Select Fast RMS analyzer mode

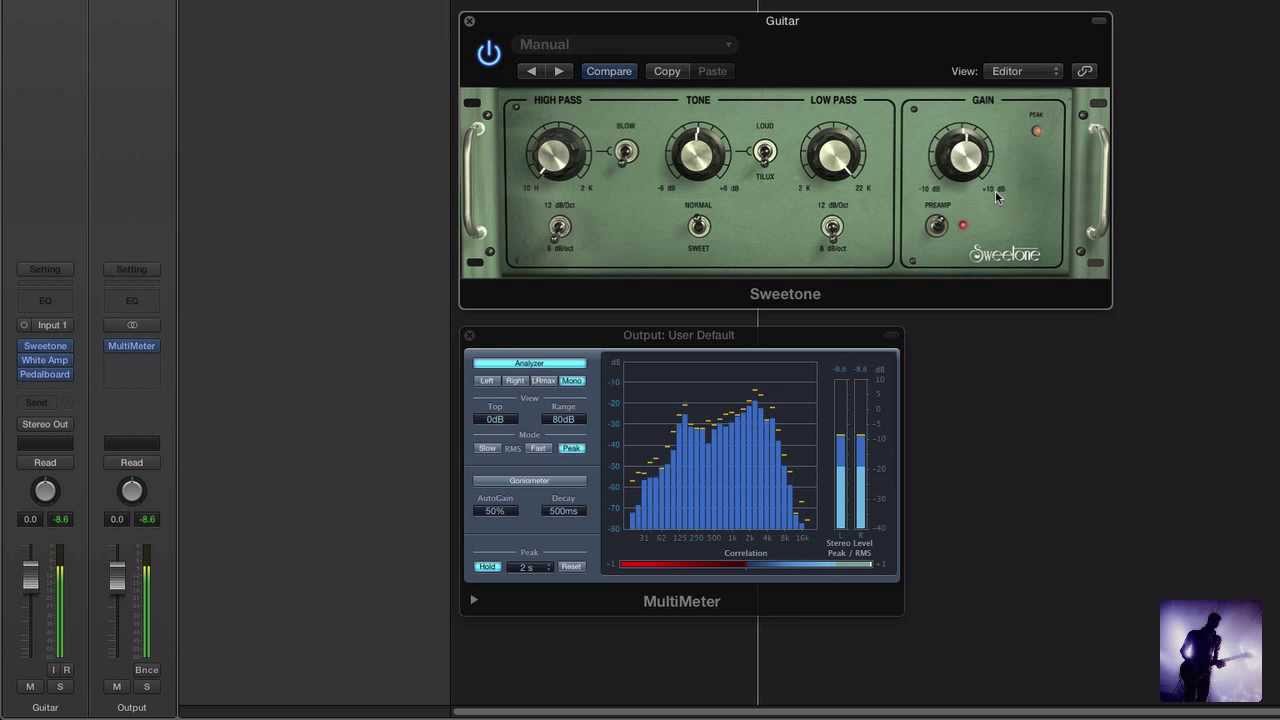click(538, 449)
